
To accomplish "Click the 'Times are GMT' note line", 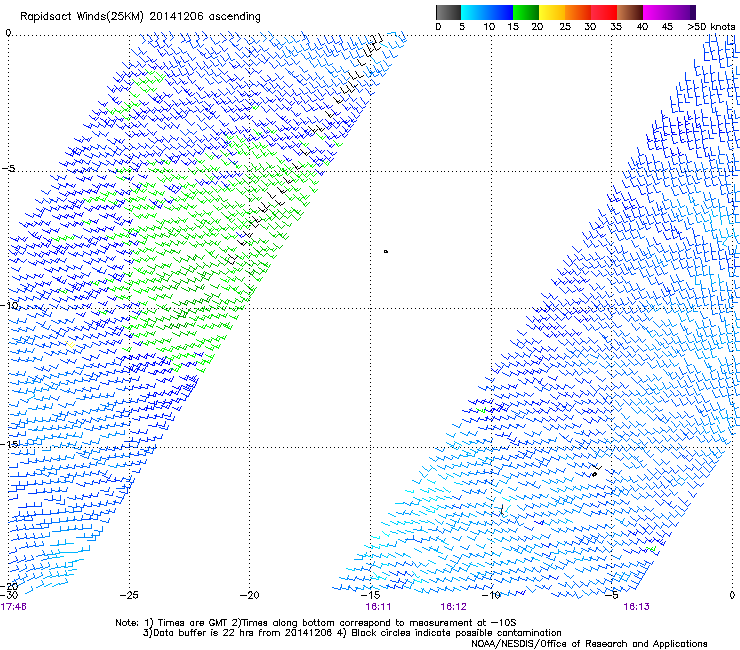I will coord(316,623).
